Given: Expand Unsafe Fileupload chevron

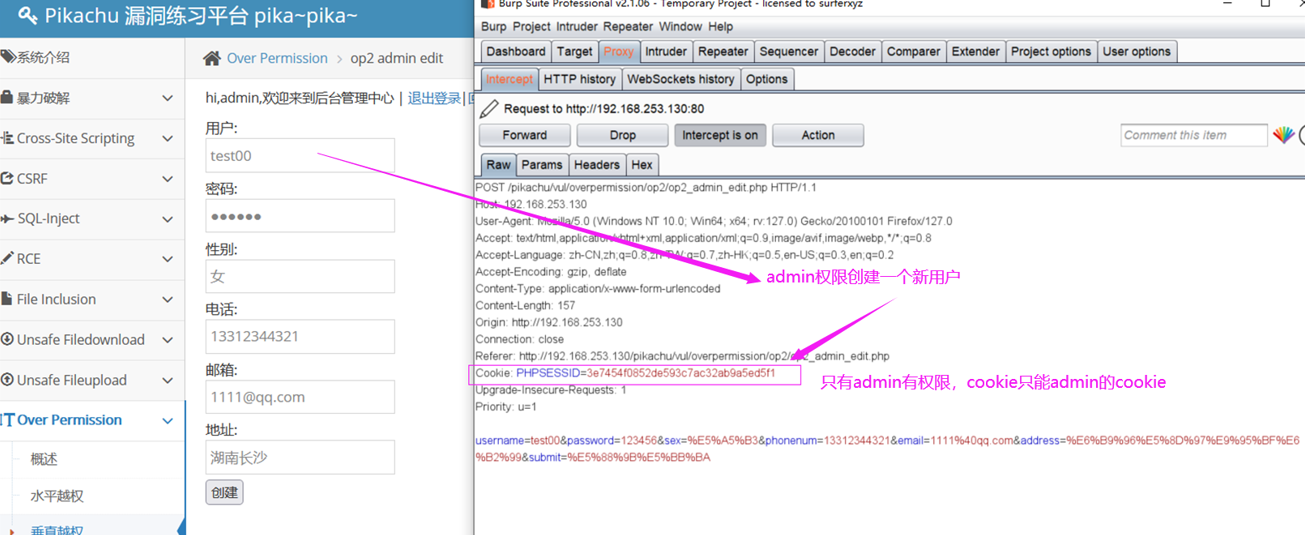Looking at the screenshot, I should pyautogui.click(x=167, y=380).
